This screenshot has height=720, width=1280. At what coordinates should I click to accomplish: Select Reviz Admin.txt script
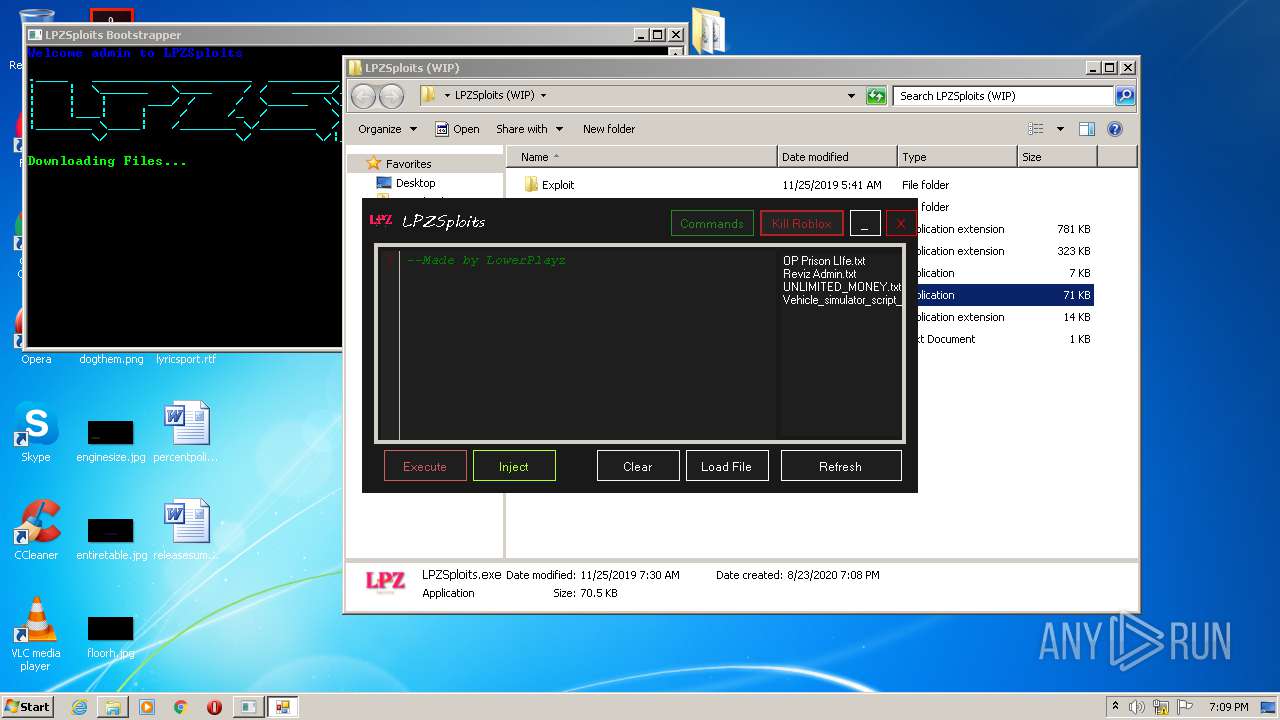pos(820,274)
